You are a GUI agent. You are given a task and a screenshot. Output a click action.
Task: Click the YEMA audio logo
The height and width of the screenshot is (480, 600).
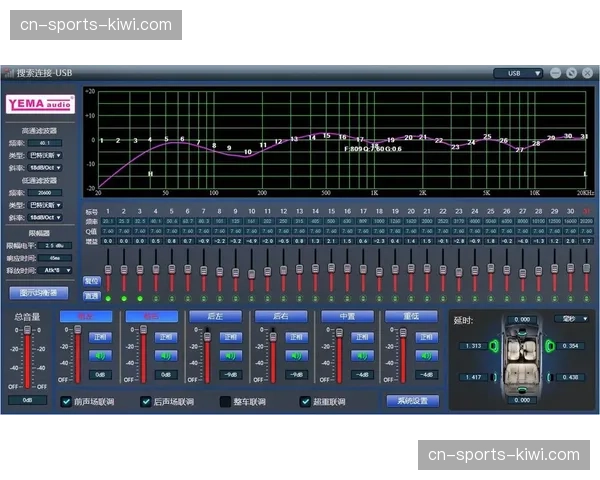coord(40,104)
